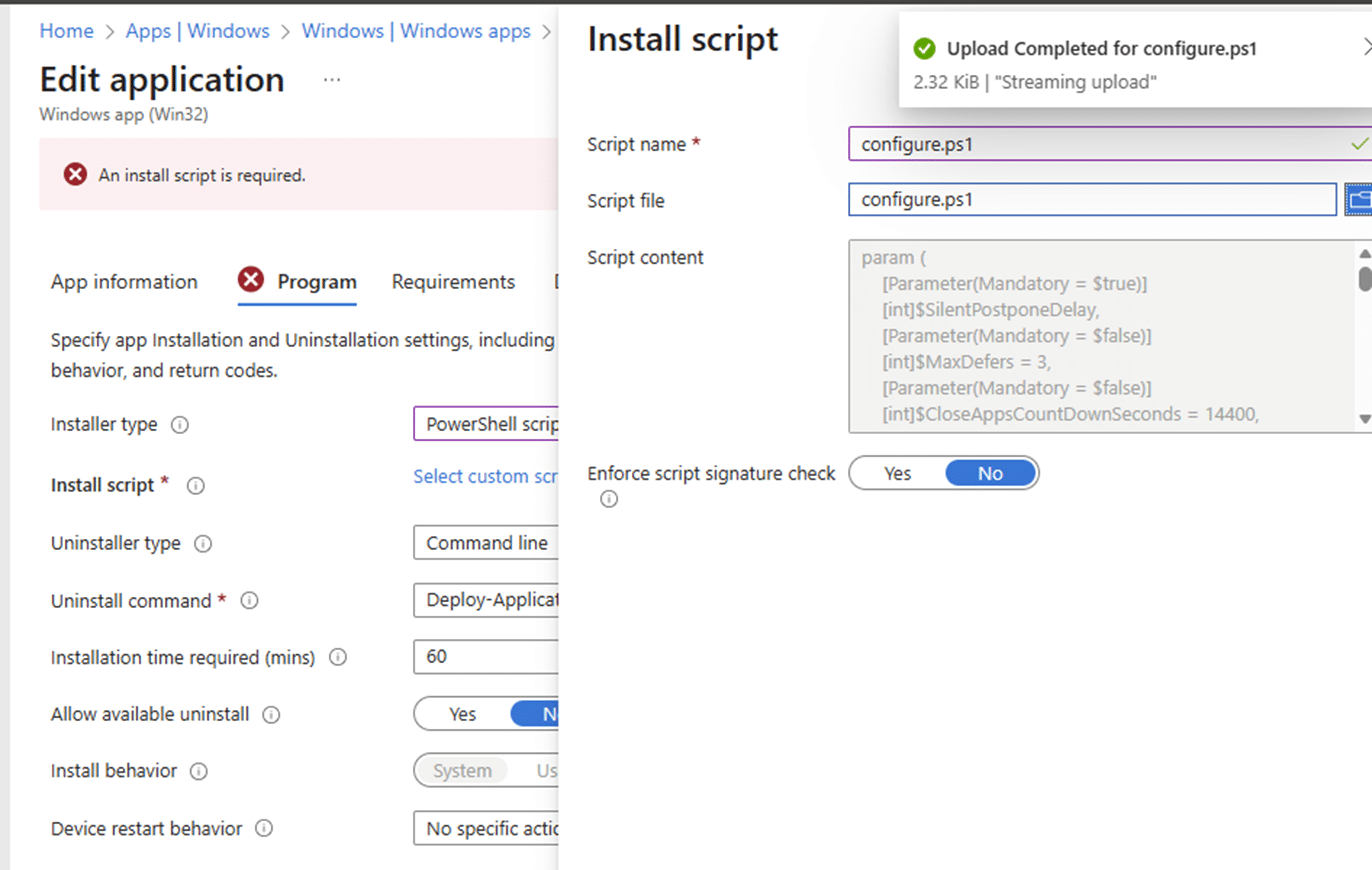
Task: Click info icon next to Install script
Action: click(196, 486)
